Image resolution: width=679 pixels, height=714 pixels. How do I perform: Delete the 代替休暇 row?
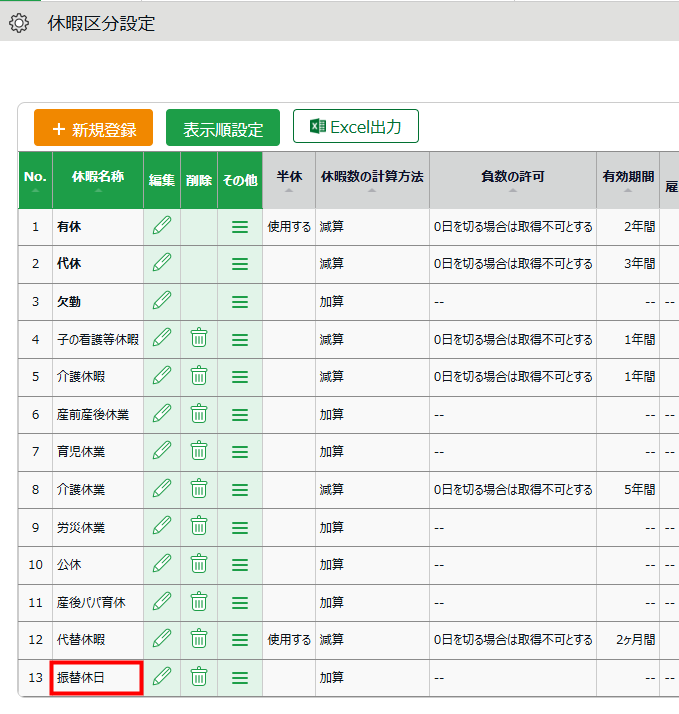point(199,639)
